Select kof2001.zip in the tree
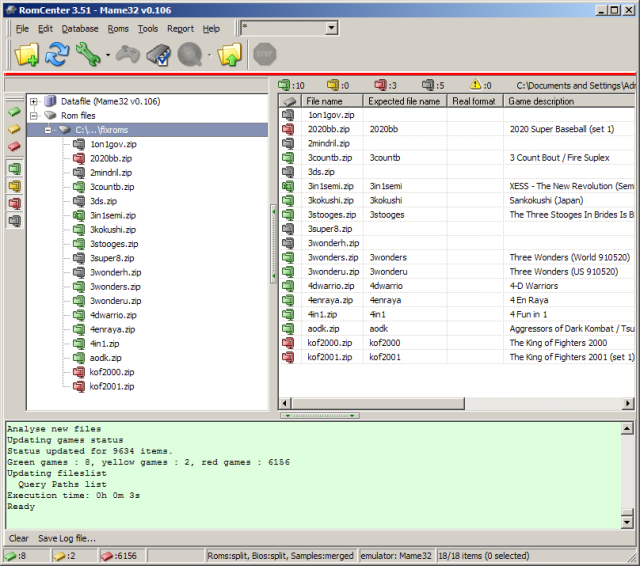This screenshot has width=640, height=566. click(112, 386)
